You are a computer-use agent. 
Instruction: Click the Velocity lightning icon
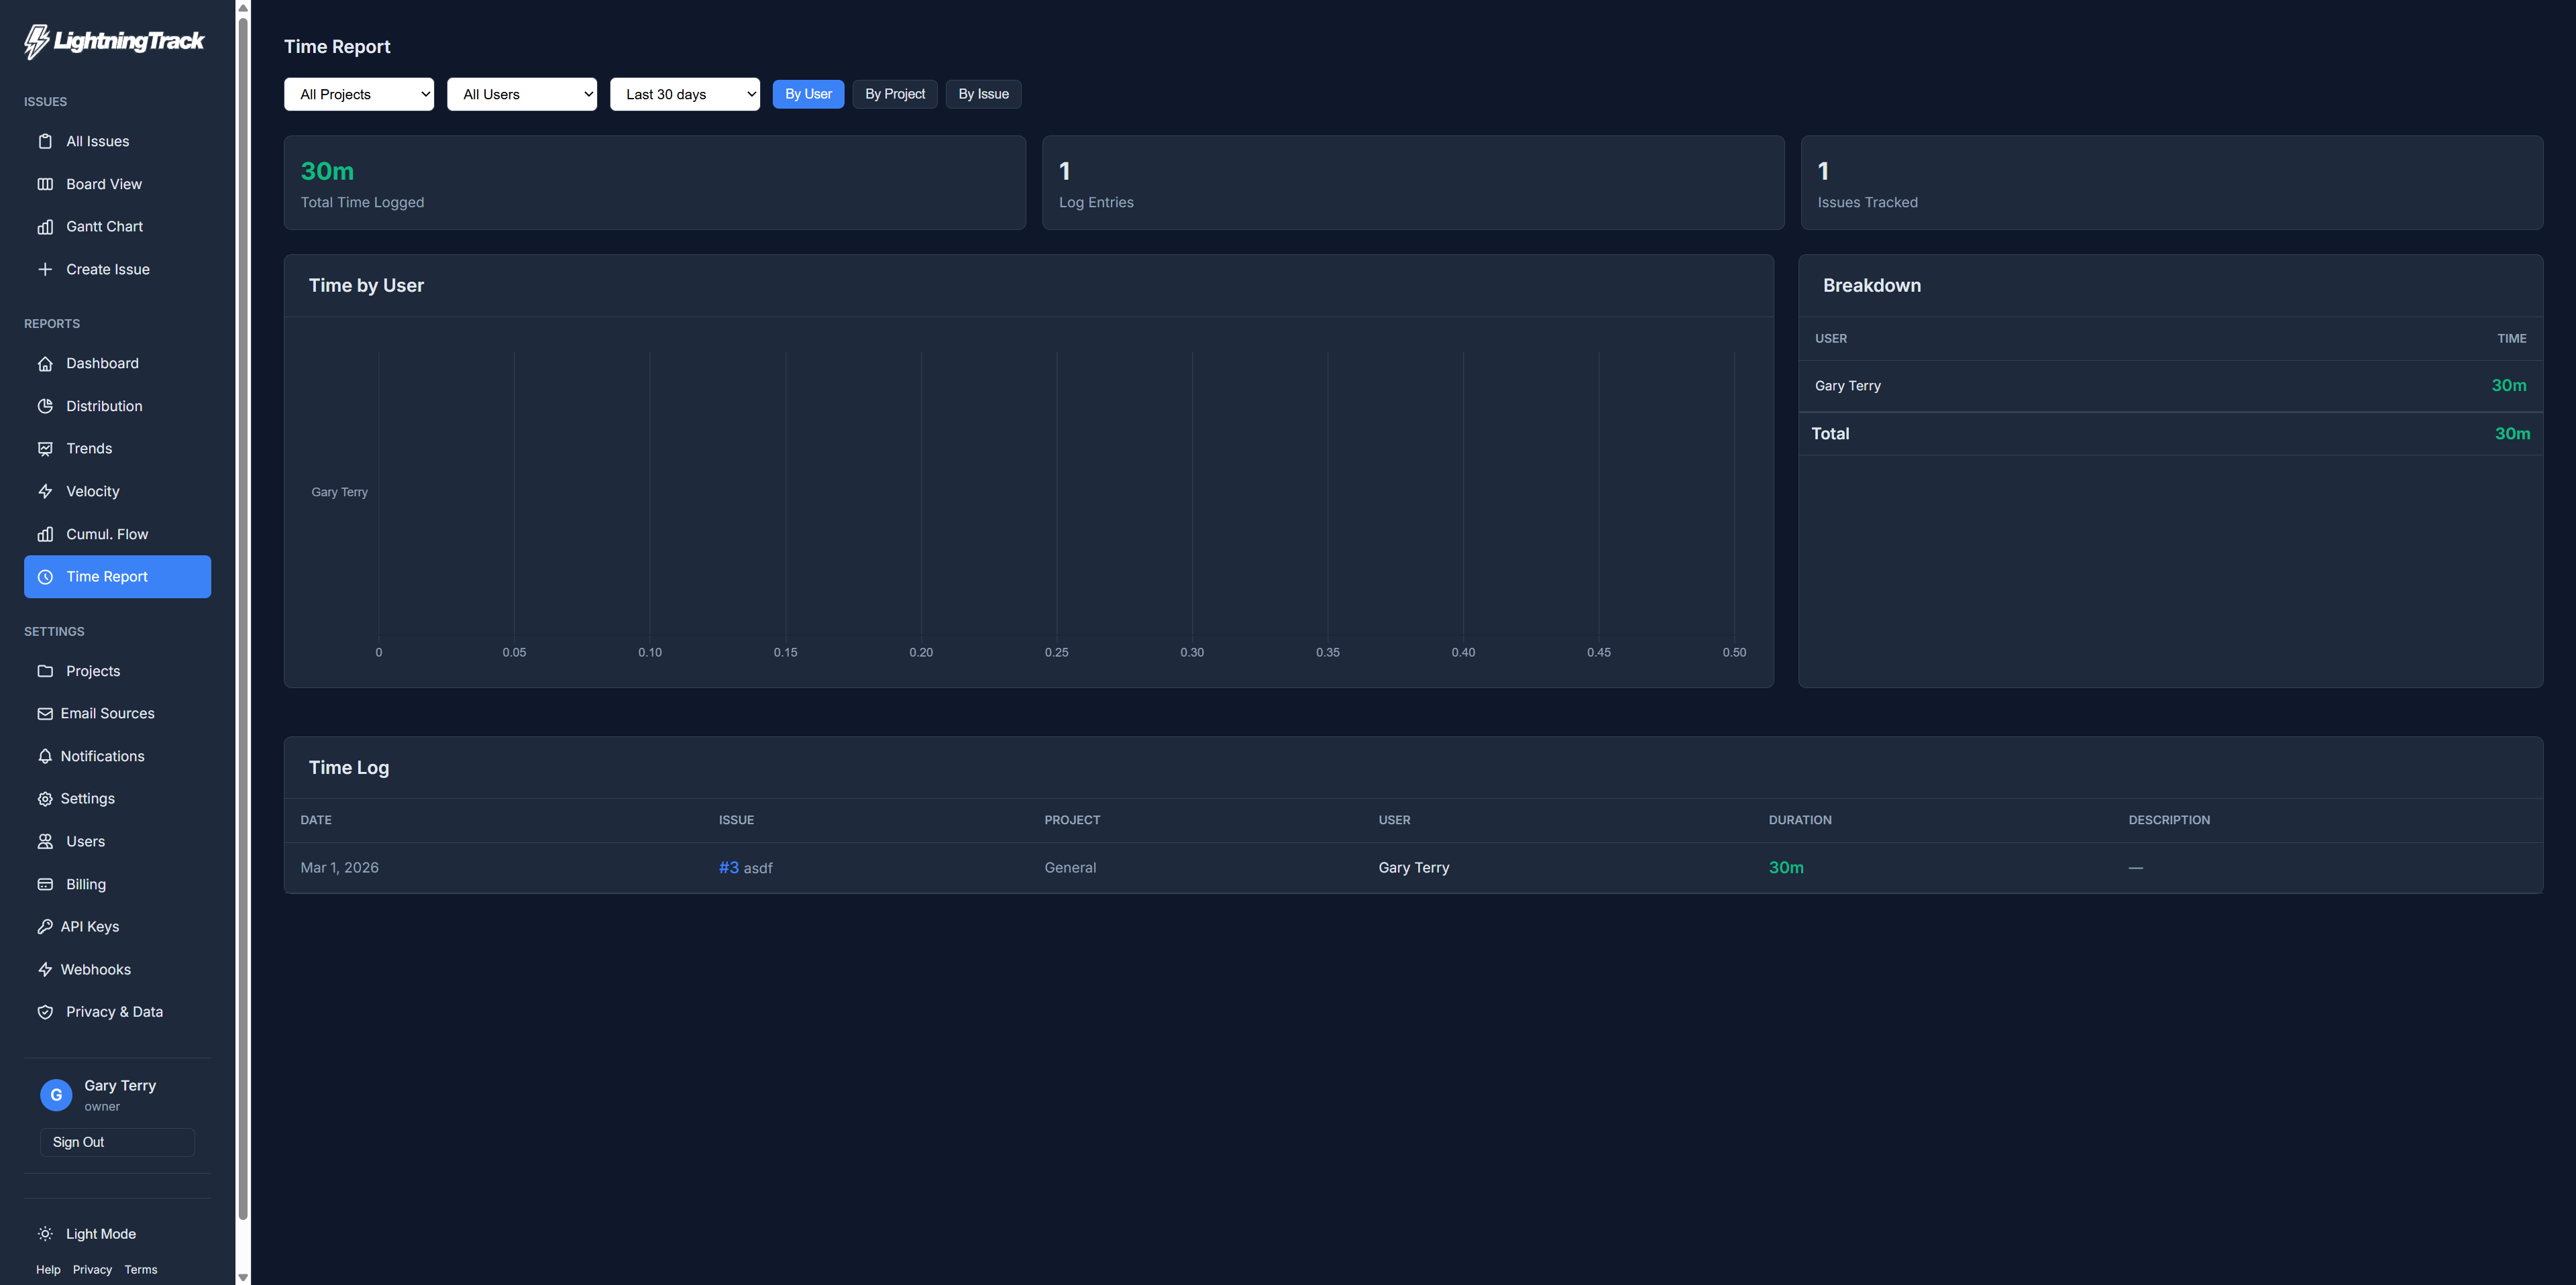[45, 491]
